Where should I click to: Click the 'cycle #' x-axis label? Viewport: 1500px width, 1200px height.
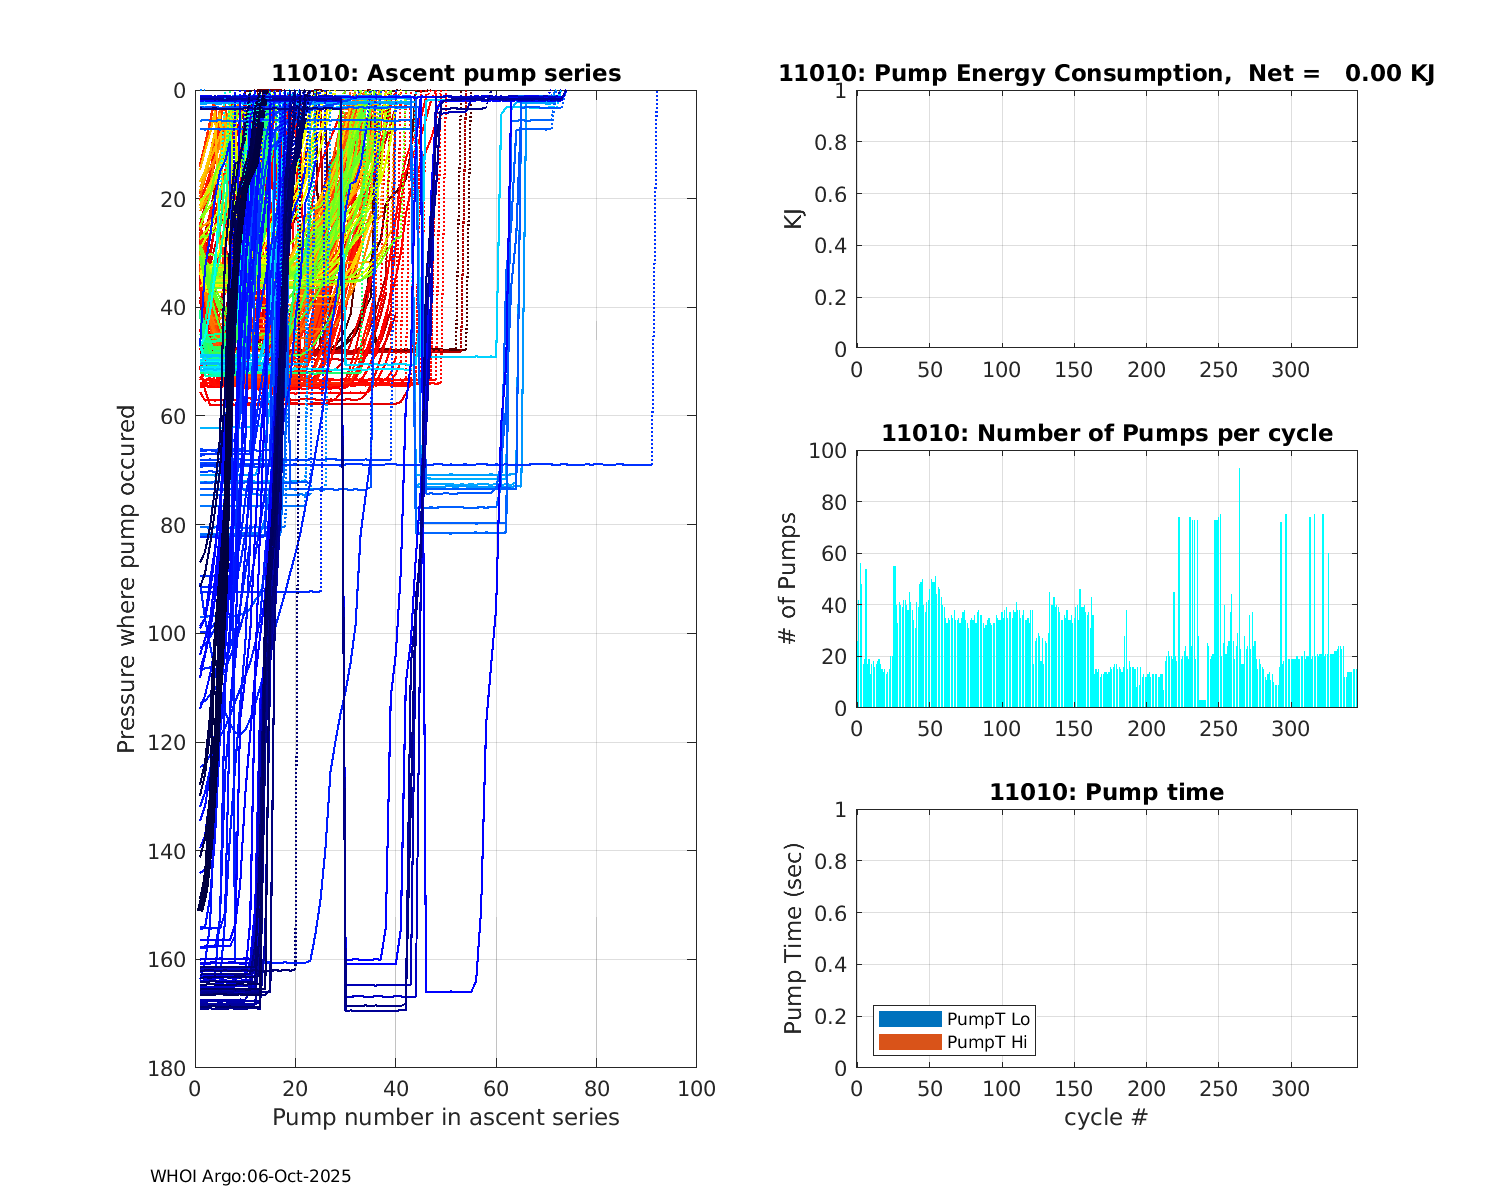(1106, 1117)
